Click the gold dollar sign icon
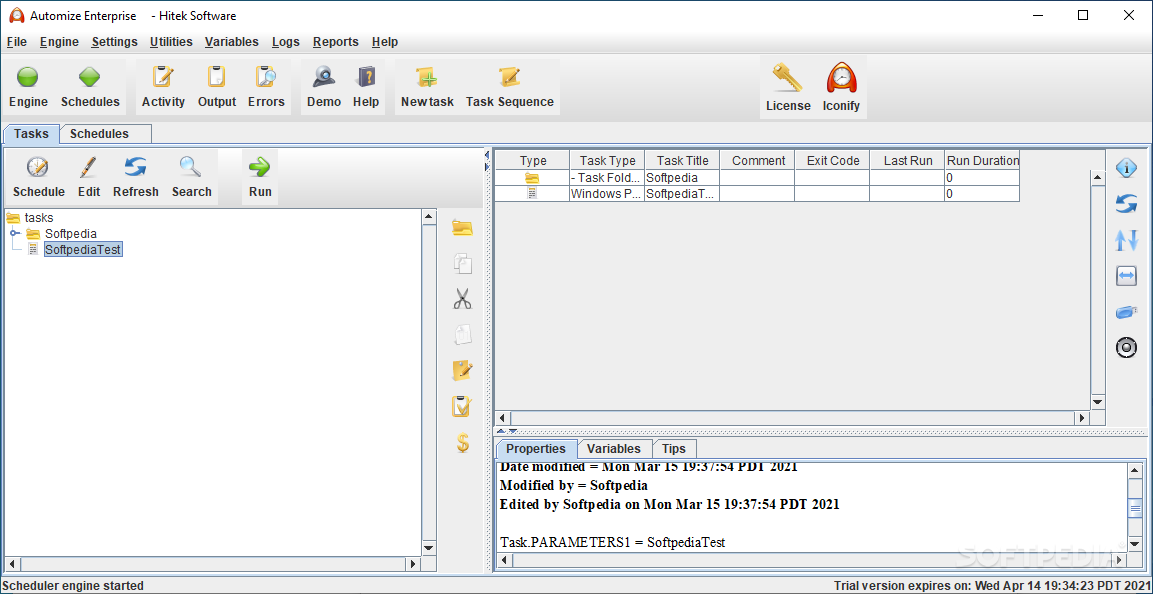 [463, 442]
